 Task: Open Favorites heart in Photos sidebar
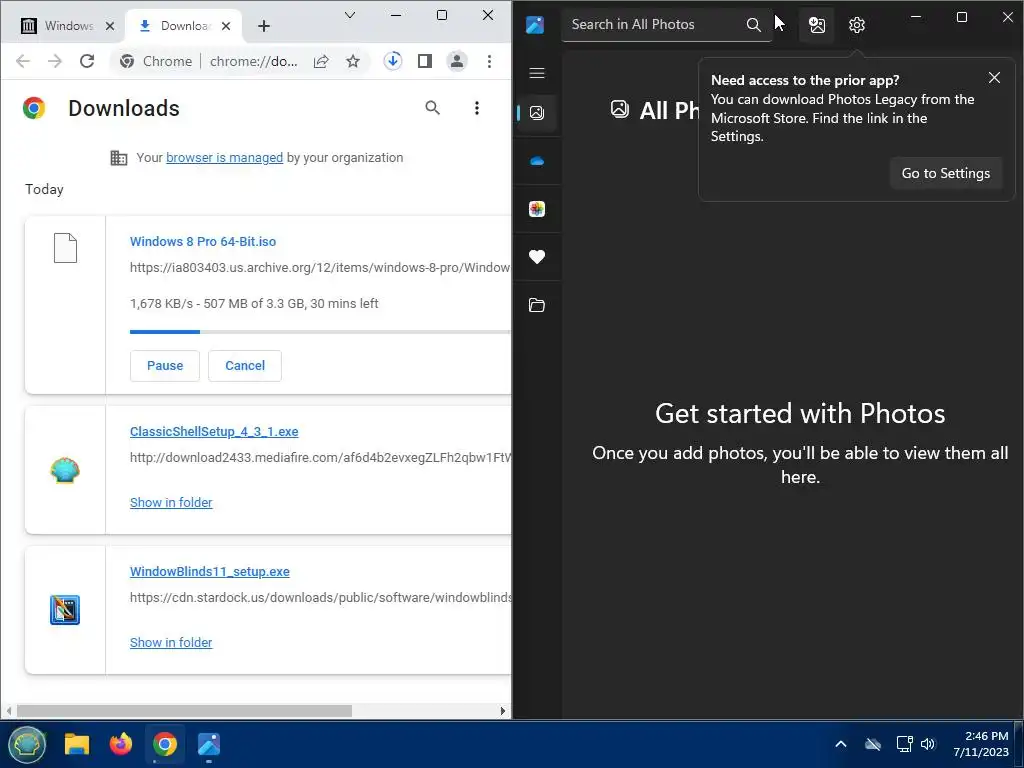[x=537, y=257]
